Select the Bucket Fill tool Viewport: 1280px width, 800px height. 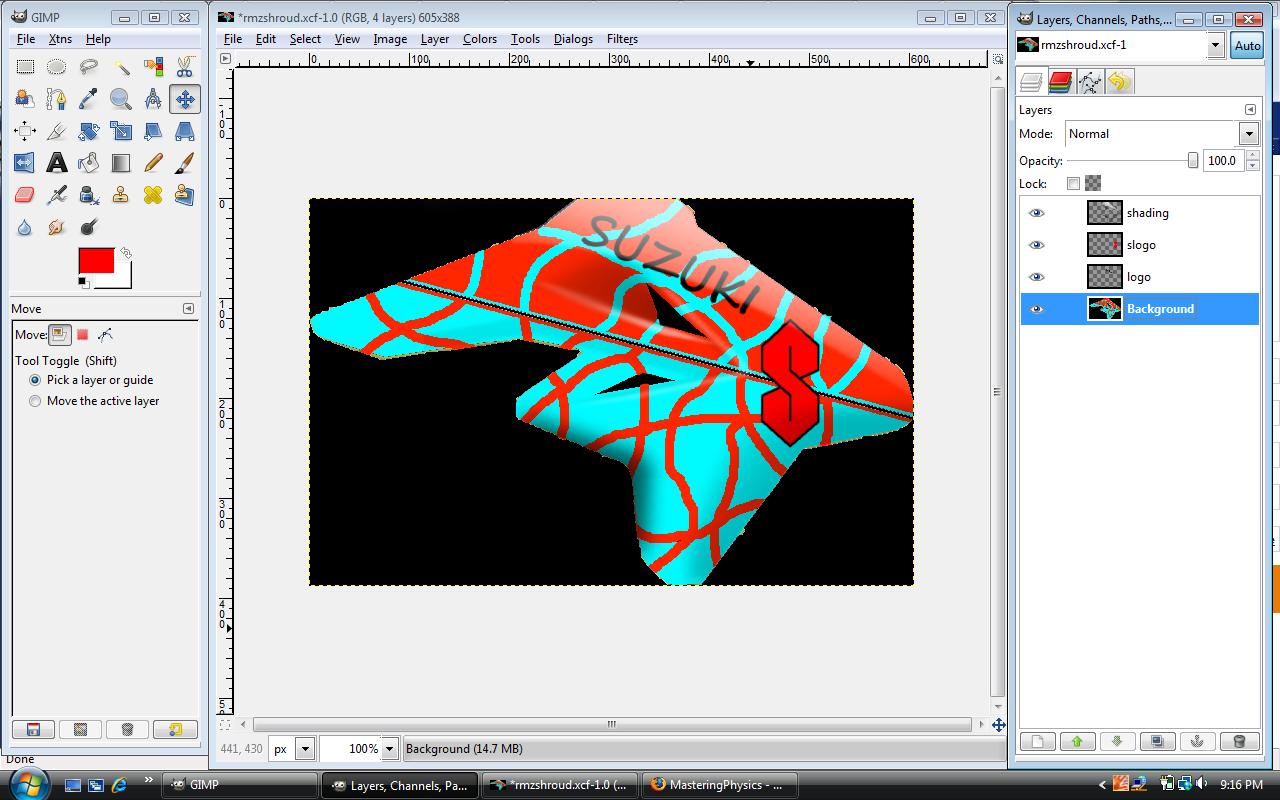pyautogui.click(x=89, y=163)
